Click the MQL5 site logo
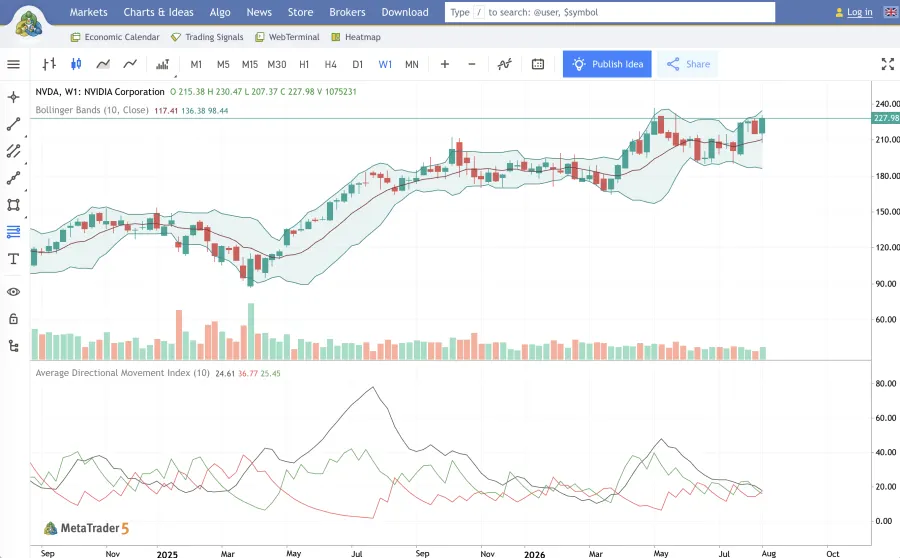The height and width of the screenshot is (558, 900). pos(28,23)
